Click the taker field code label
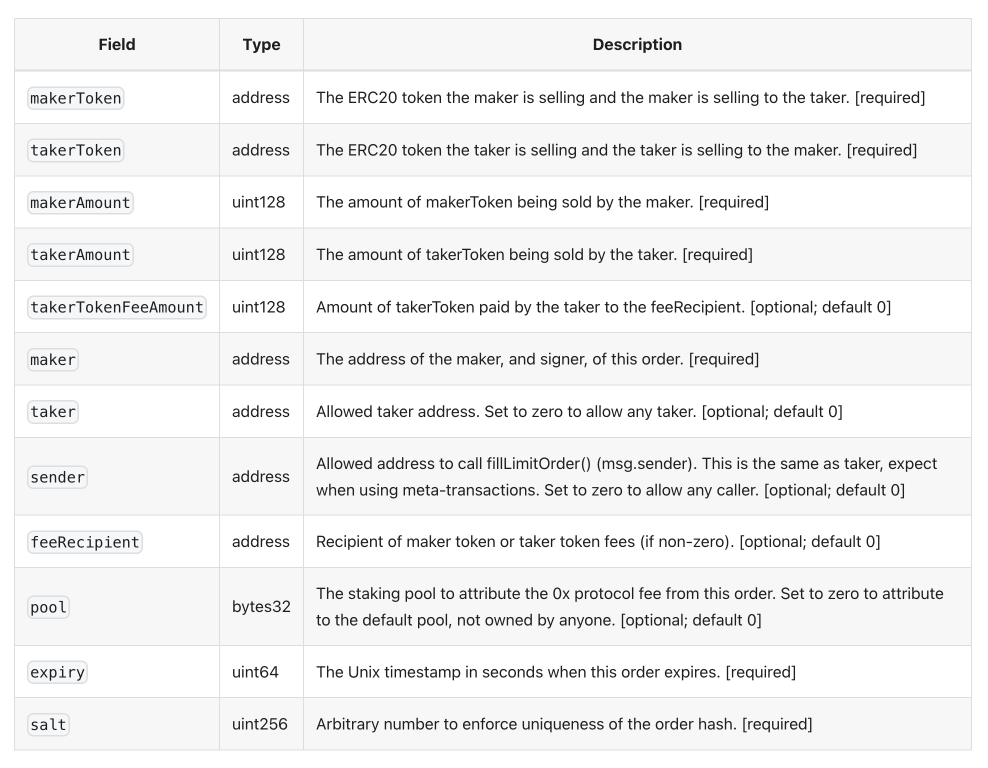The width and height of the screenshot is (988, 768). point(54,411)
